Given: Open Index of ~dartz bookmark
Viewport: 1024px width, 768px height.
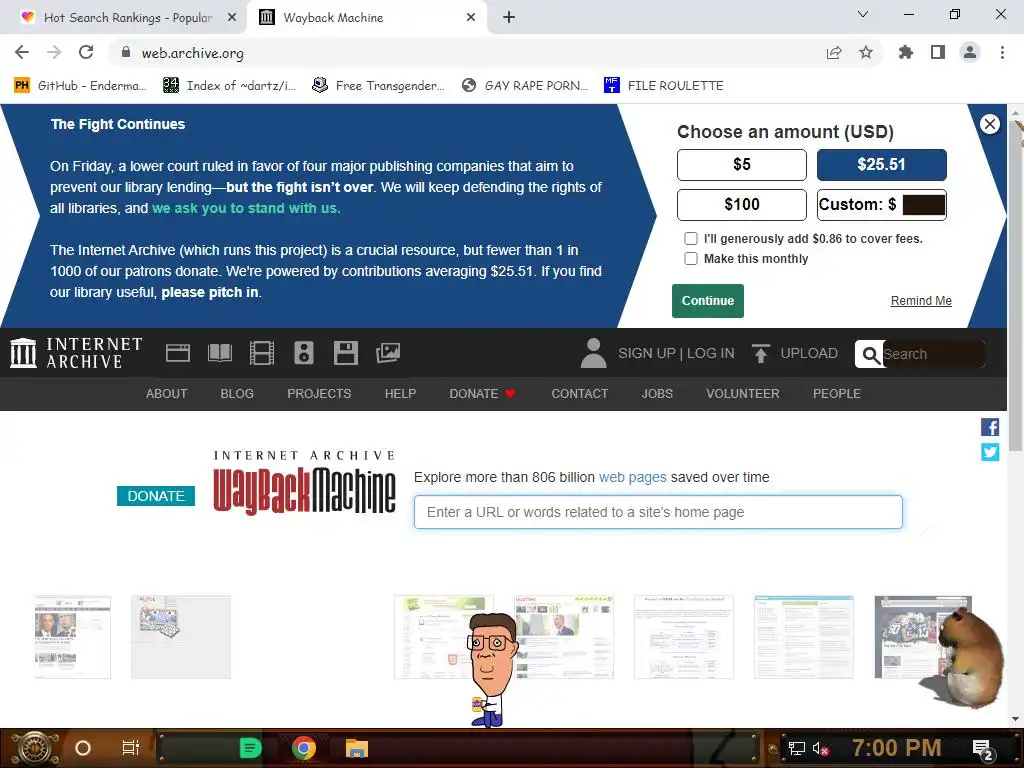Looking at the screenshot, I should coord(229,86).
